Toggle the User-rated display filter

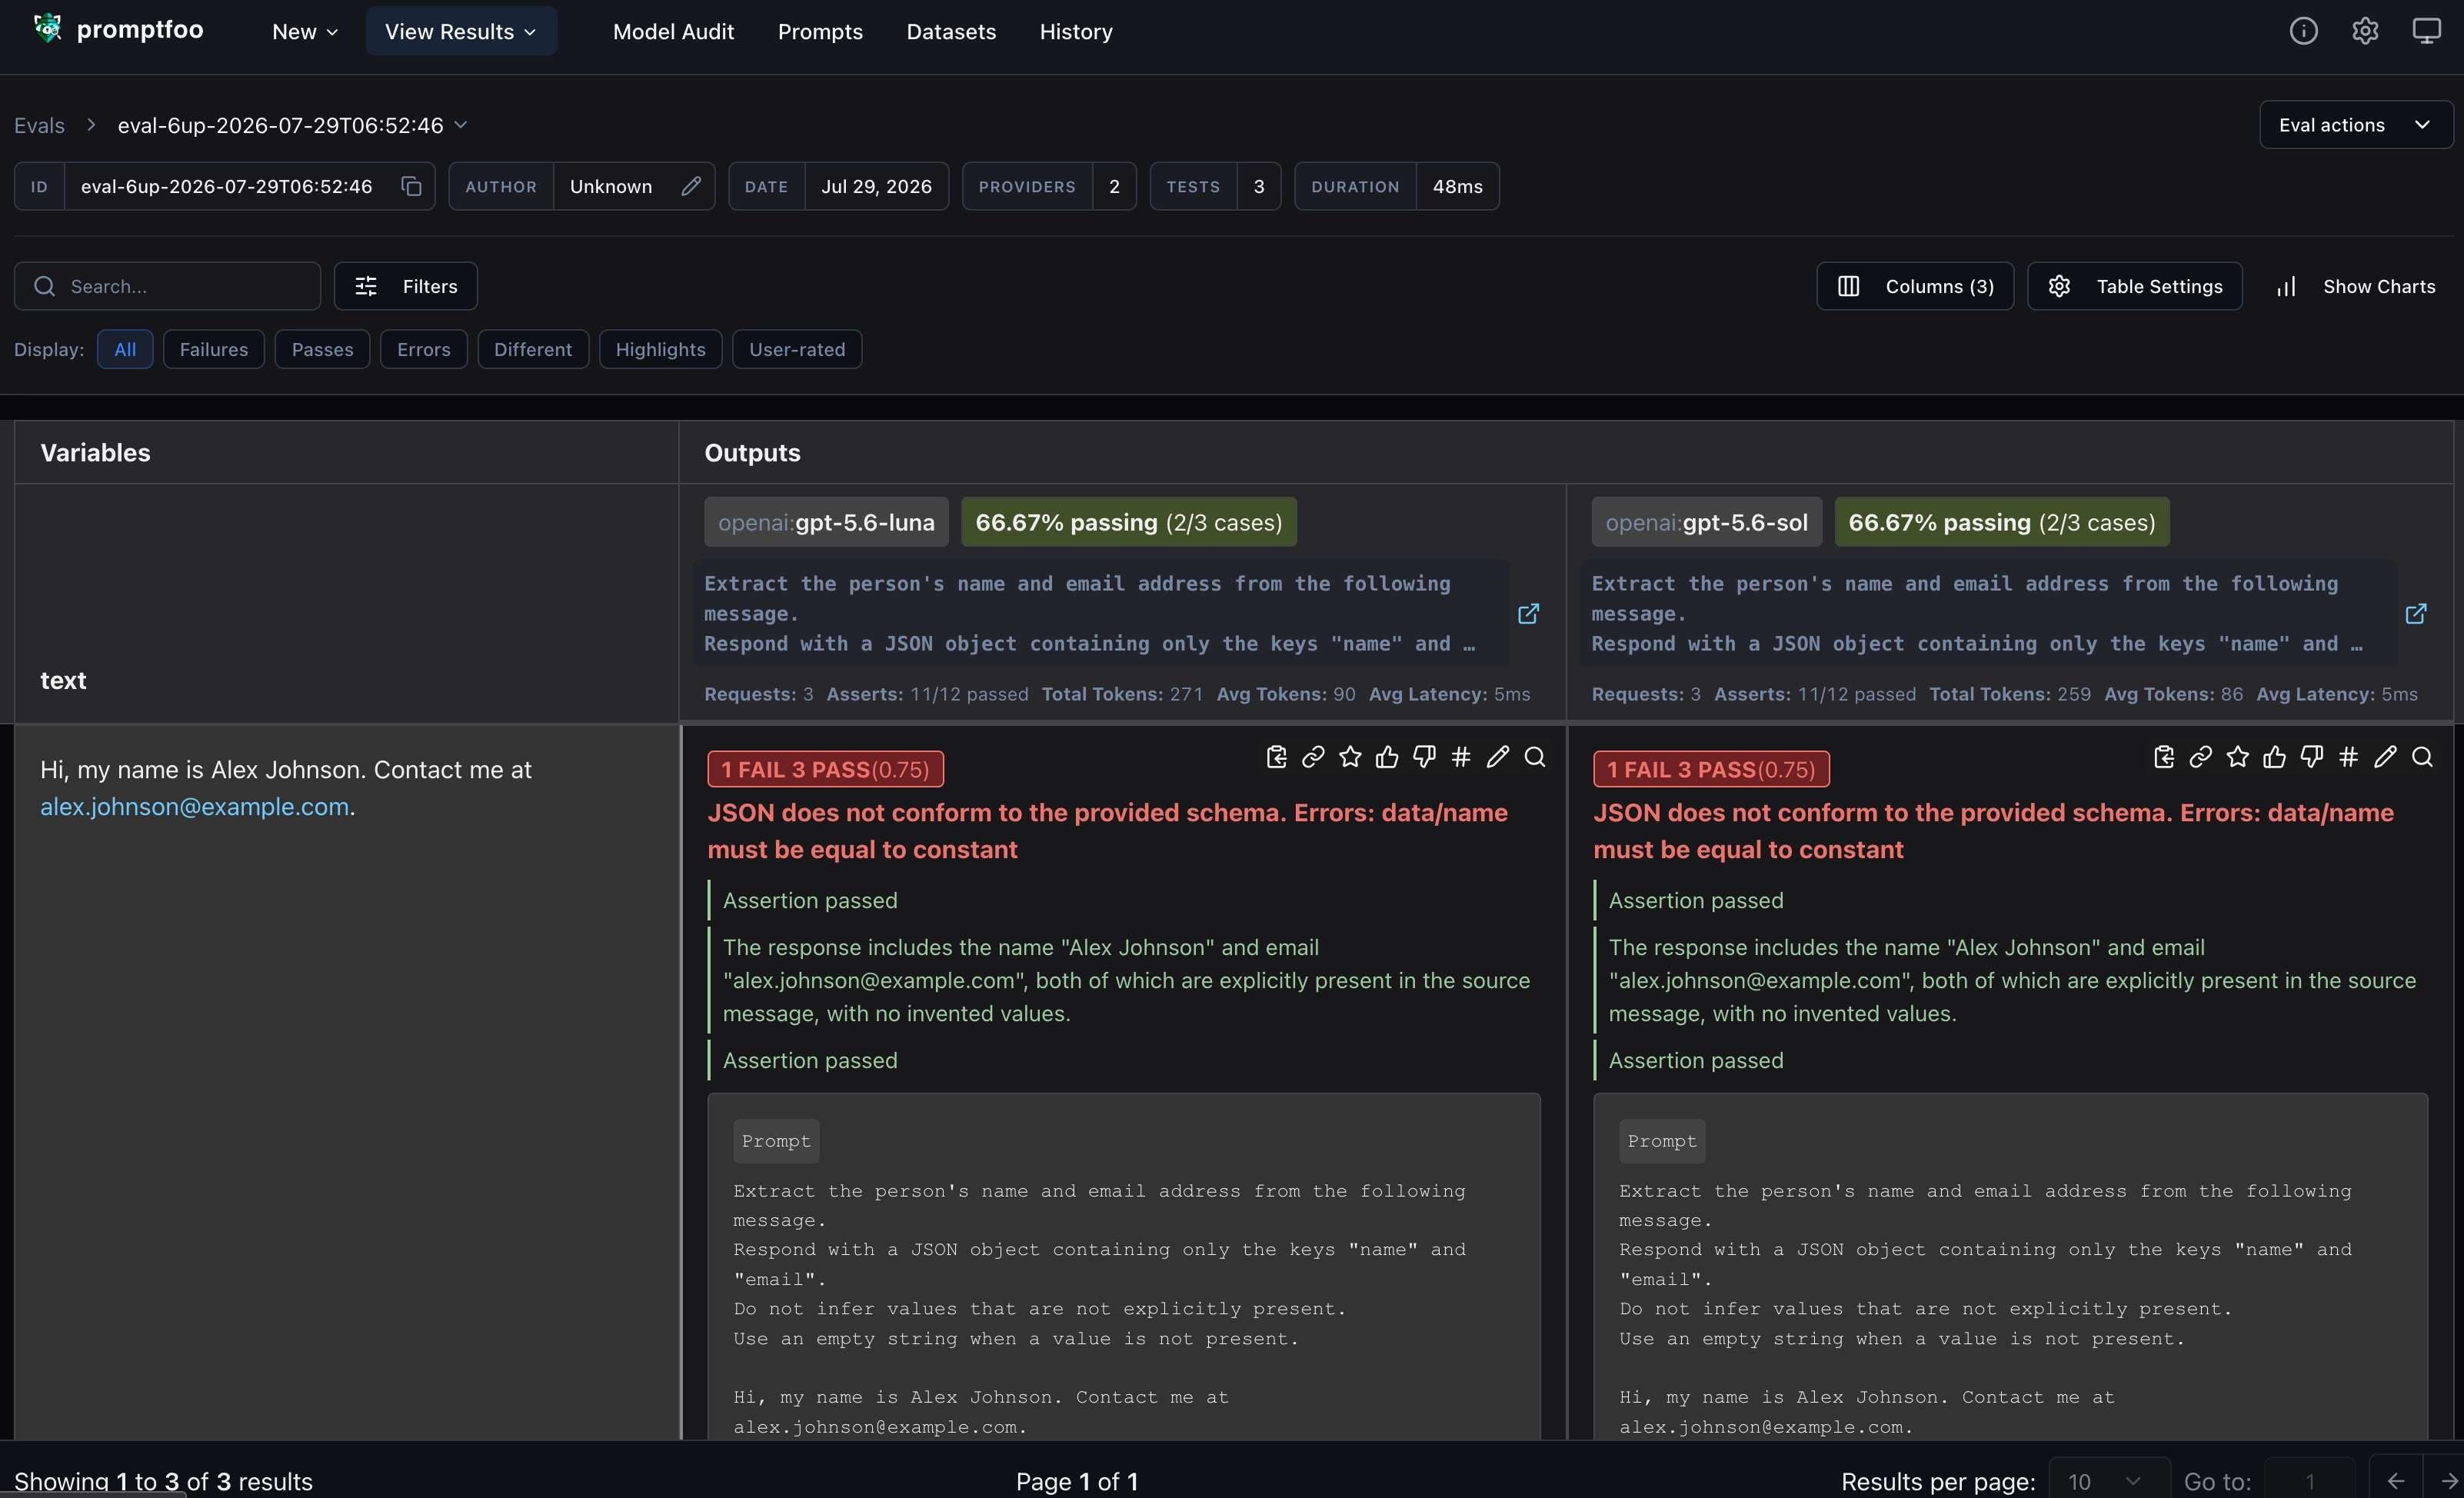(797, 349)
